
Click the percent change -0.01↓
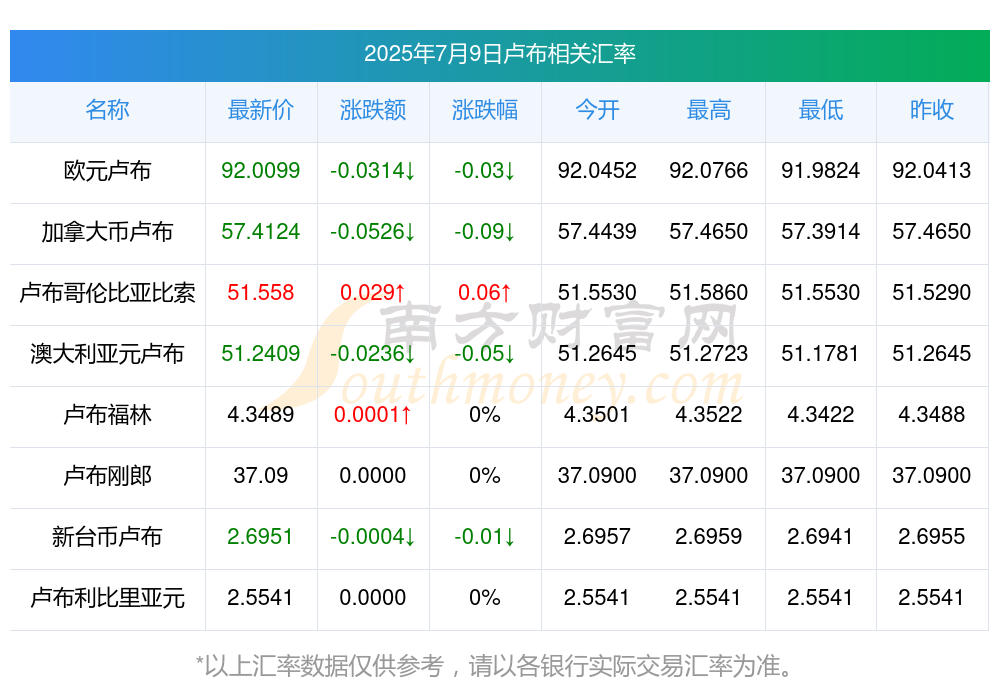tap(485, 536)
